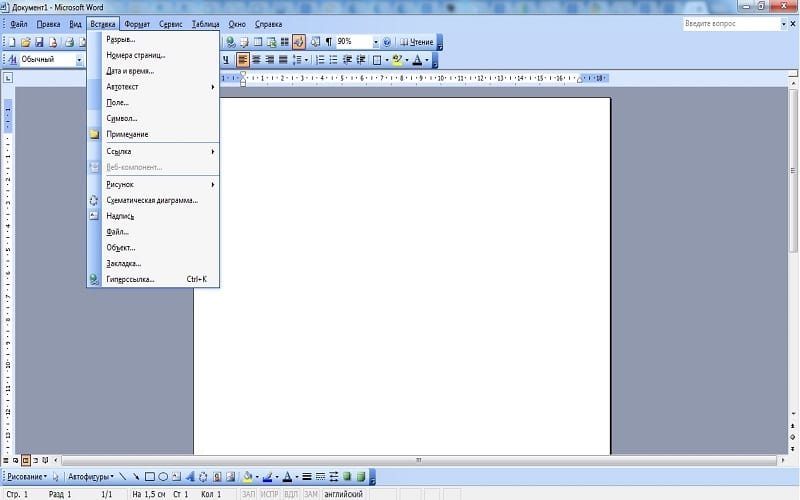Select the Arrow drawing tool
Viewport: 800px width, 500px height.
(136, 477)
